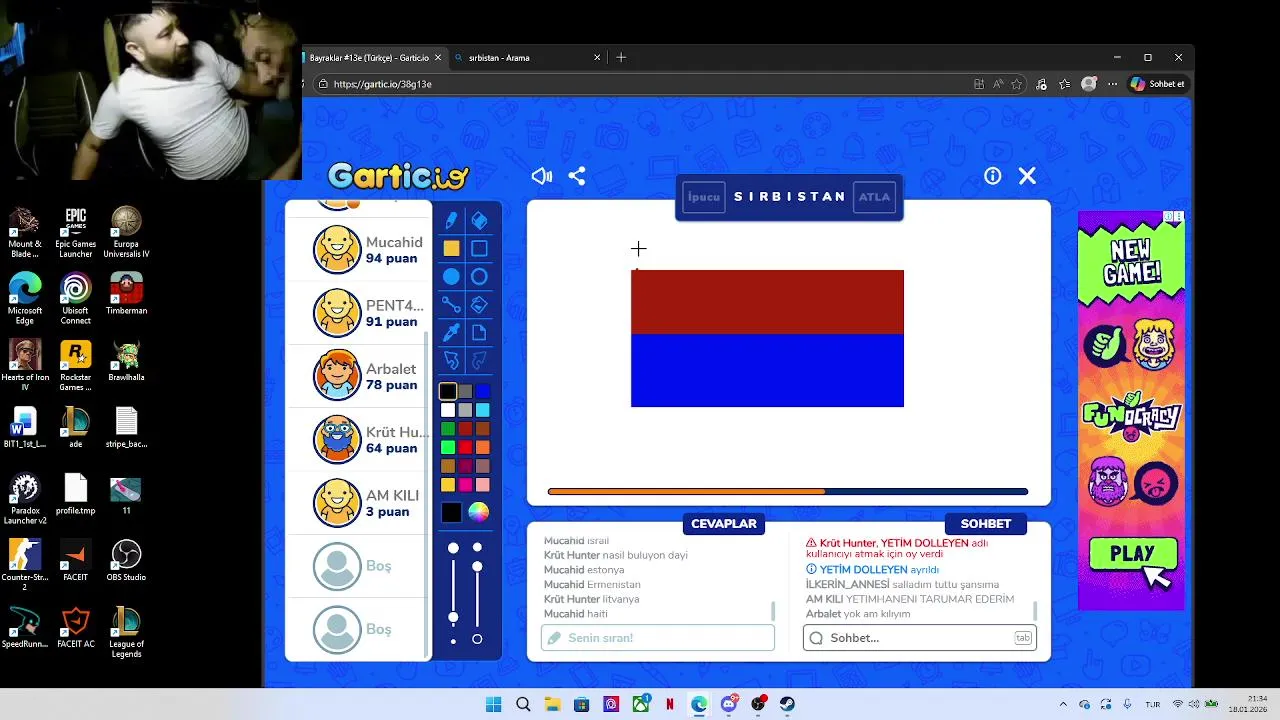Open the share room icon

(577, 176)
